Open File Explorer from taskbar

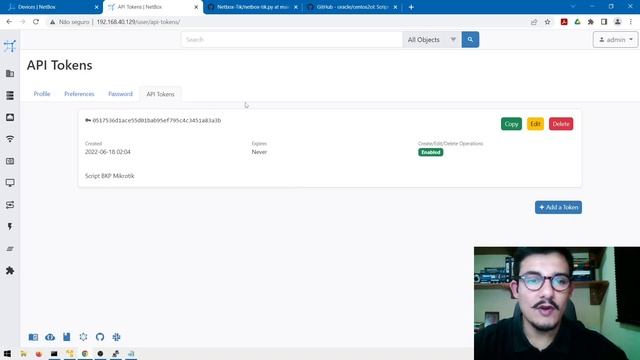[23, 353]
